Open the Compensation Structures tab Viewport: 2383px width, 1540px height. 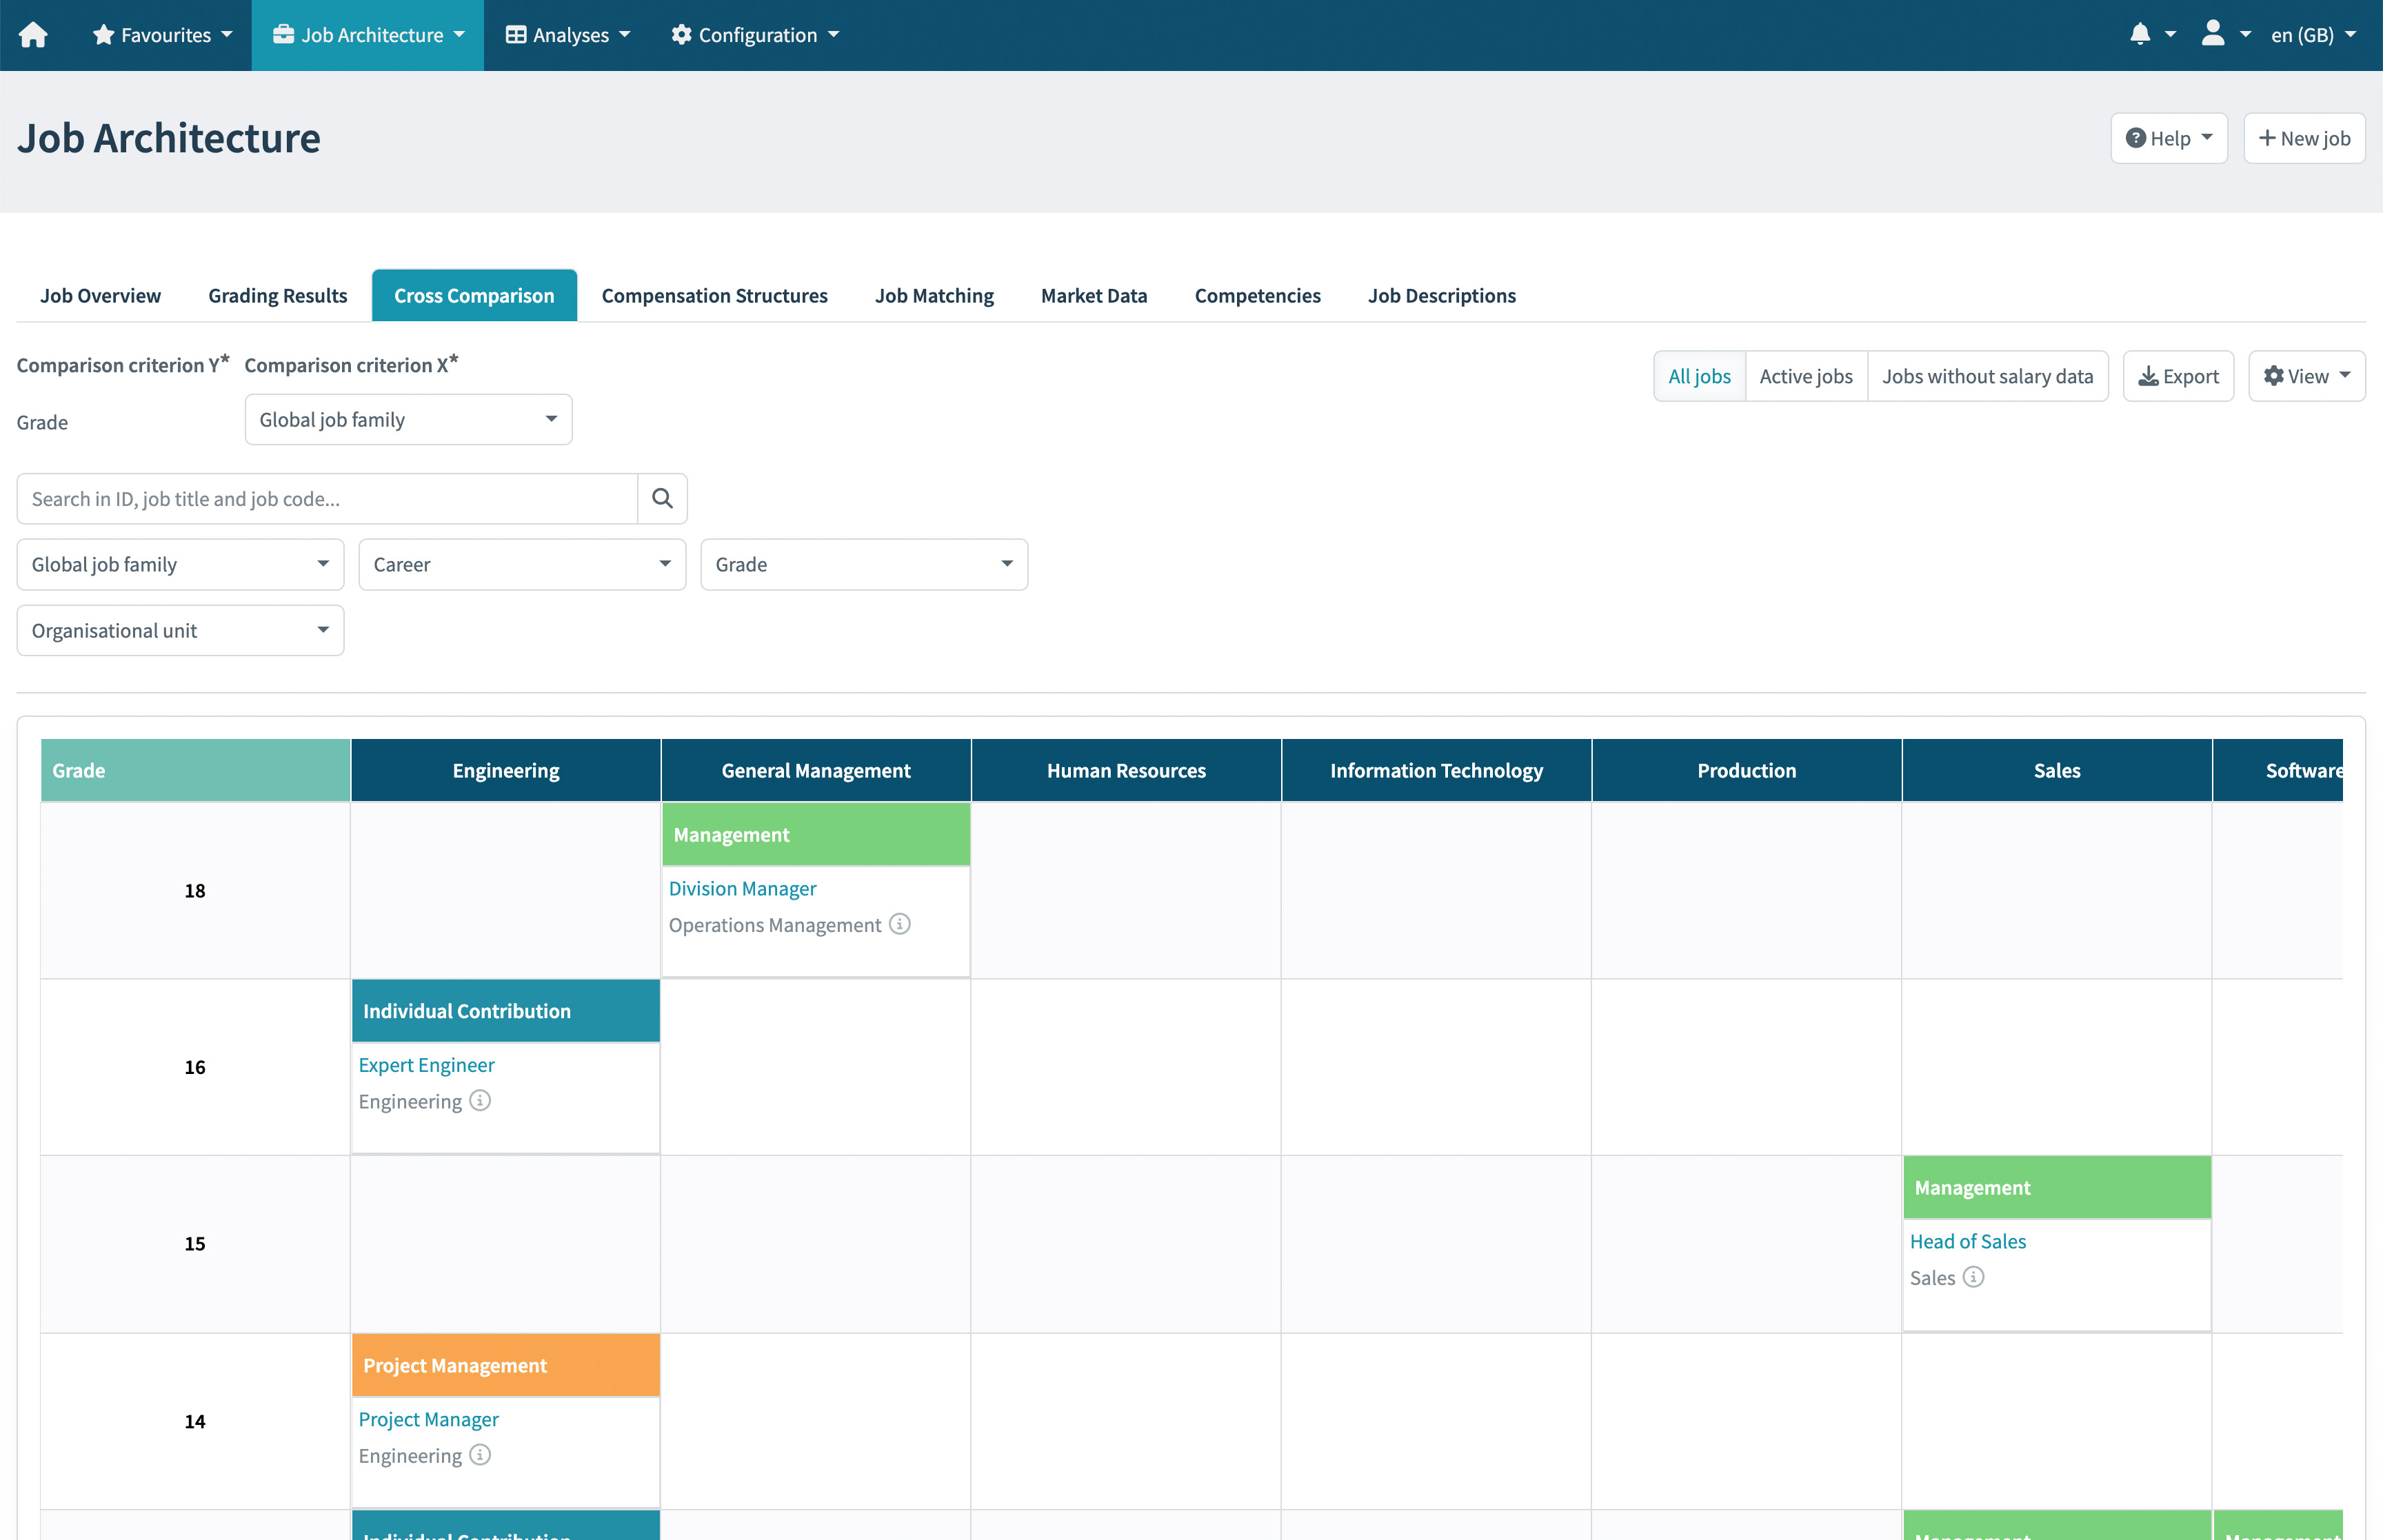(x=714, y=295)
